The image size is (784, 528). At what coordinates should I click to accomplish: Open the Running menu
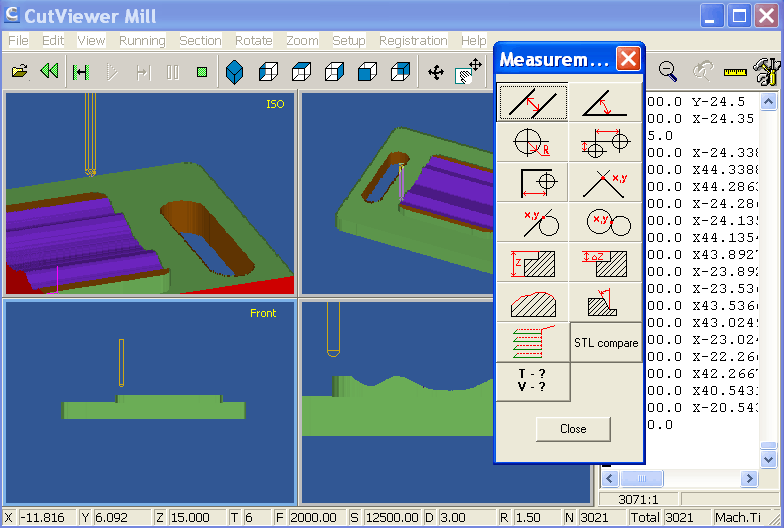pyautogui.click(x=142, y=41)
